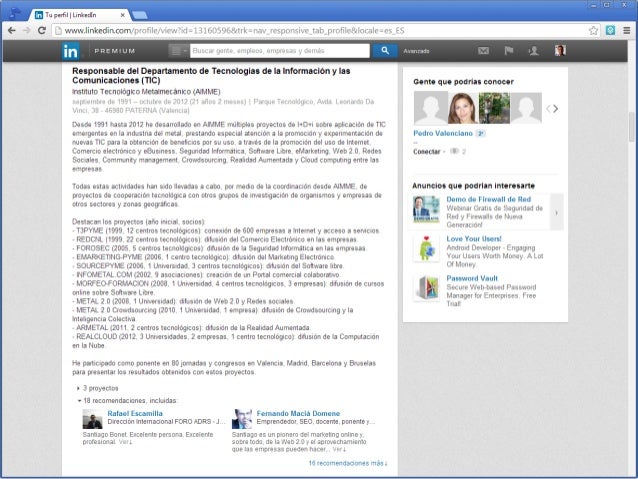Screen dimensions: 638x479
Task: Click Rafael Escamilla's photo thumbnail
Action: [x=92, y=419]
